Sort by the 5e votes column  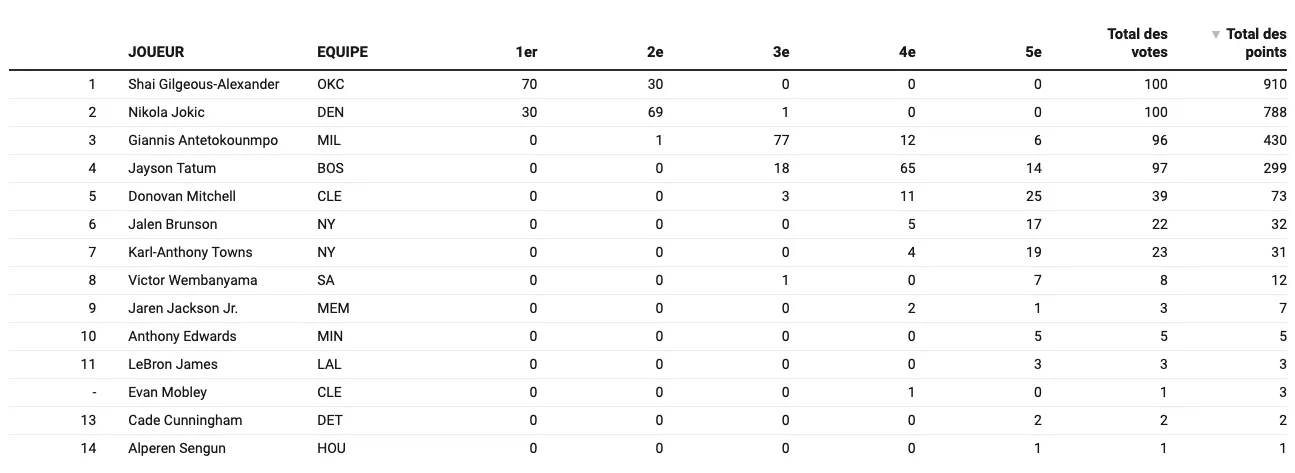point(1033,52)
